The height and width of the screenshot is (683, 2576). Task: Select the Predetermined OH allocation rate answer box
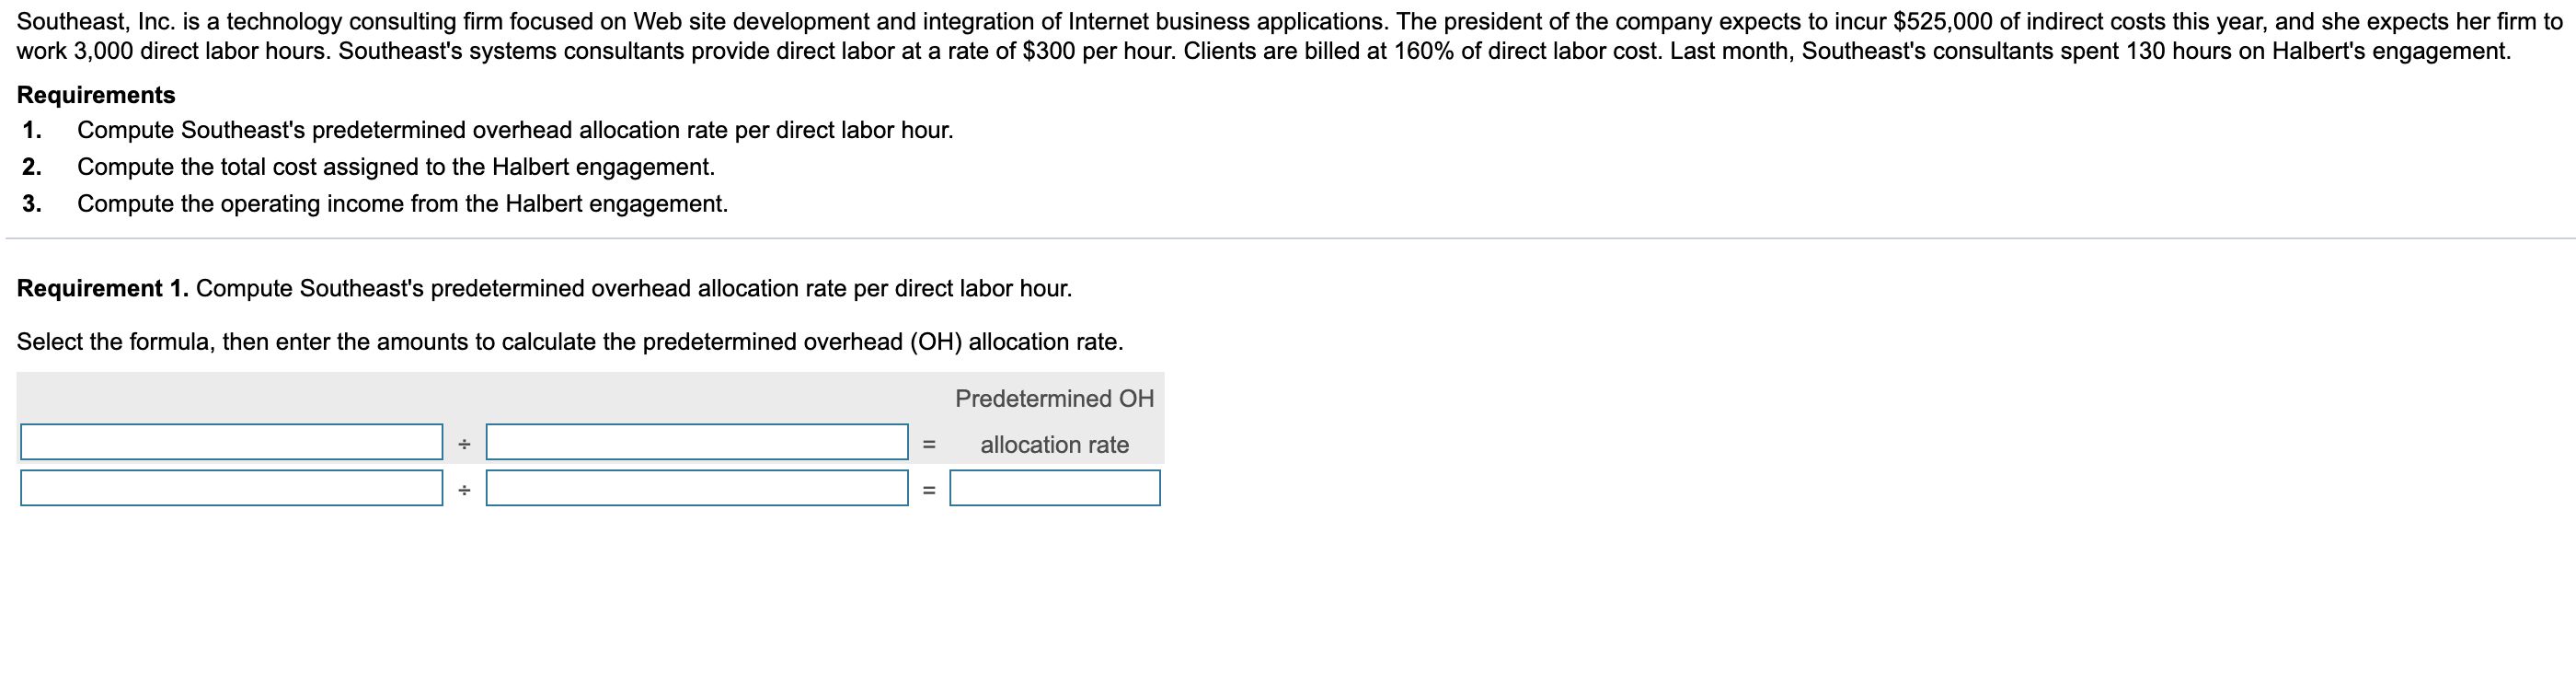1055,489
